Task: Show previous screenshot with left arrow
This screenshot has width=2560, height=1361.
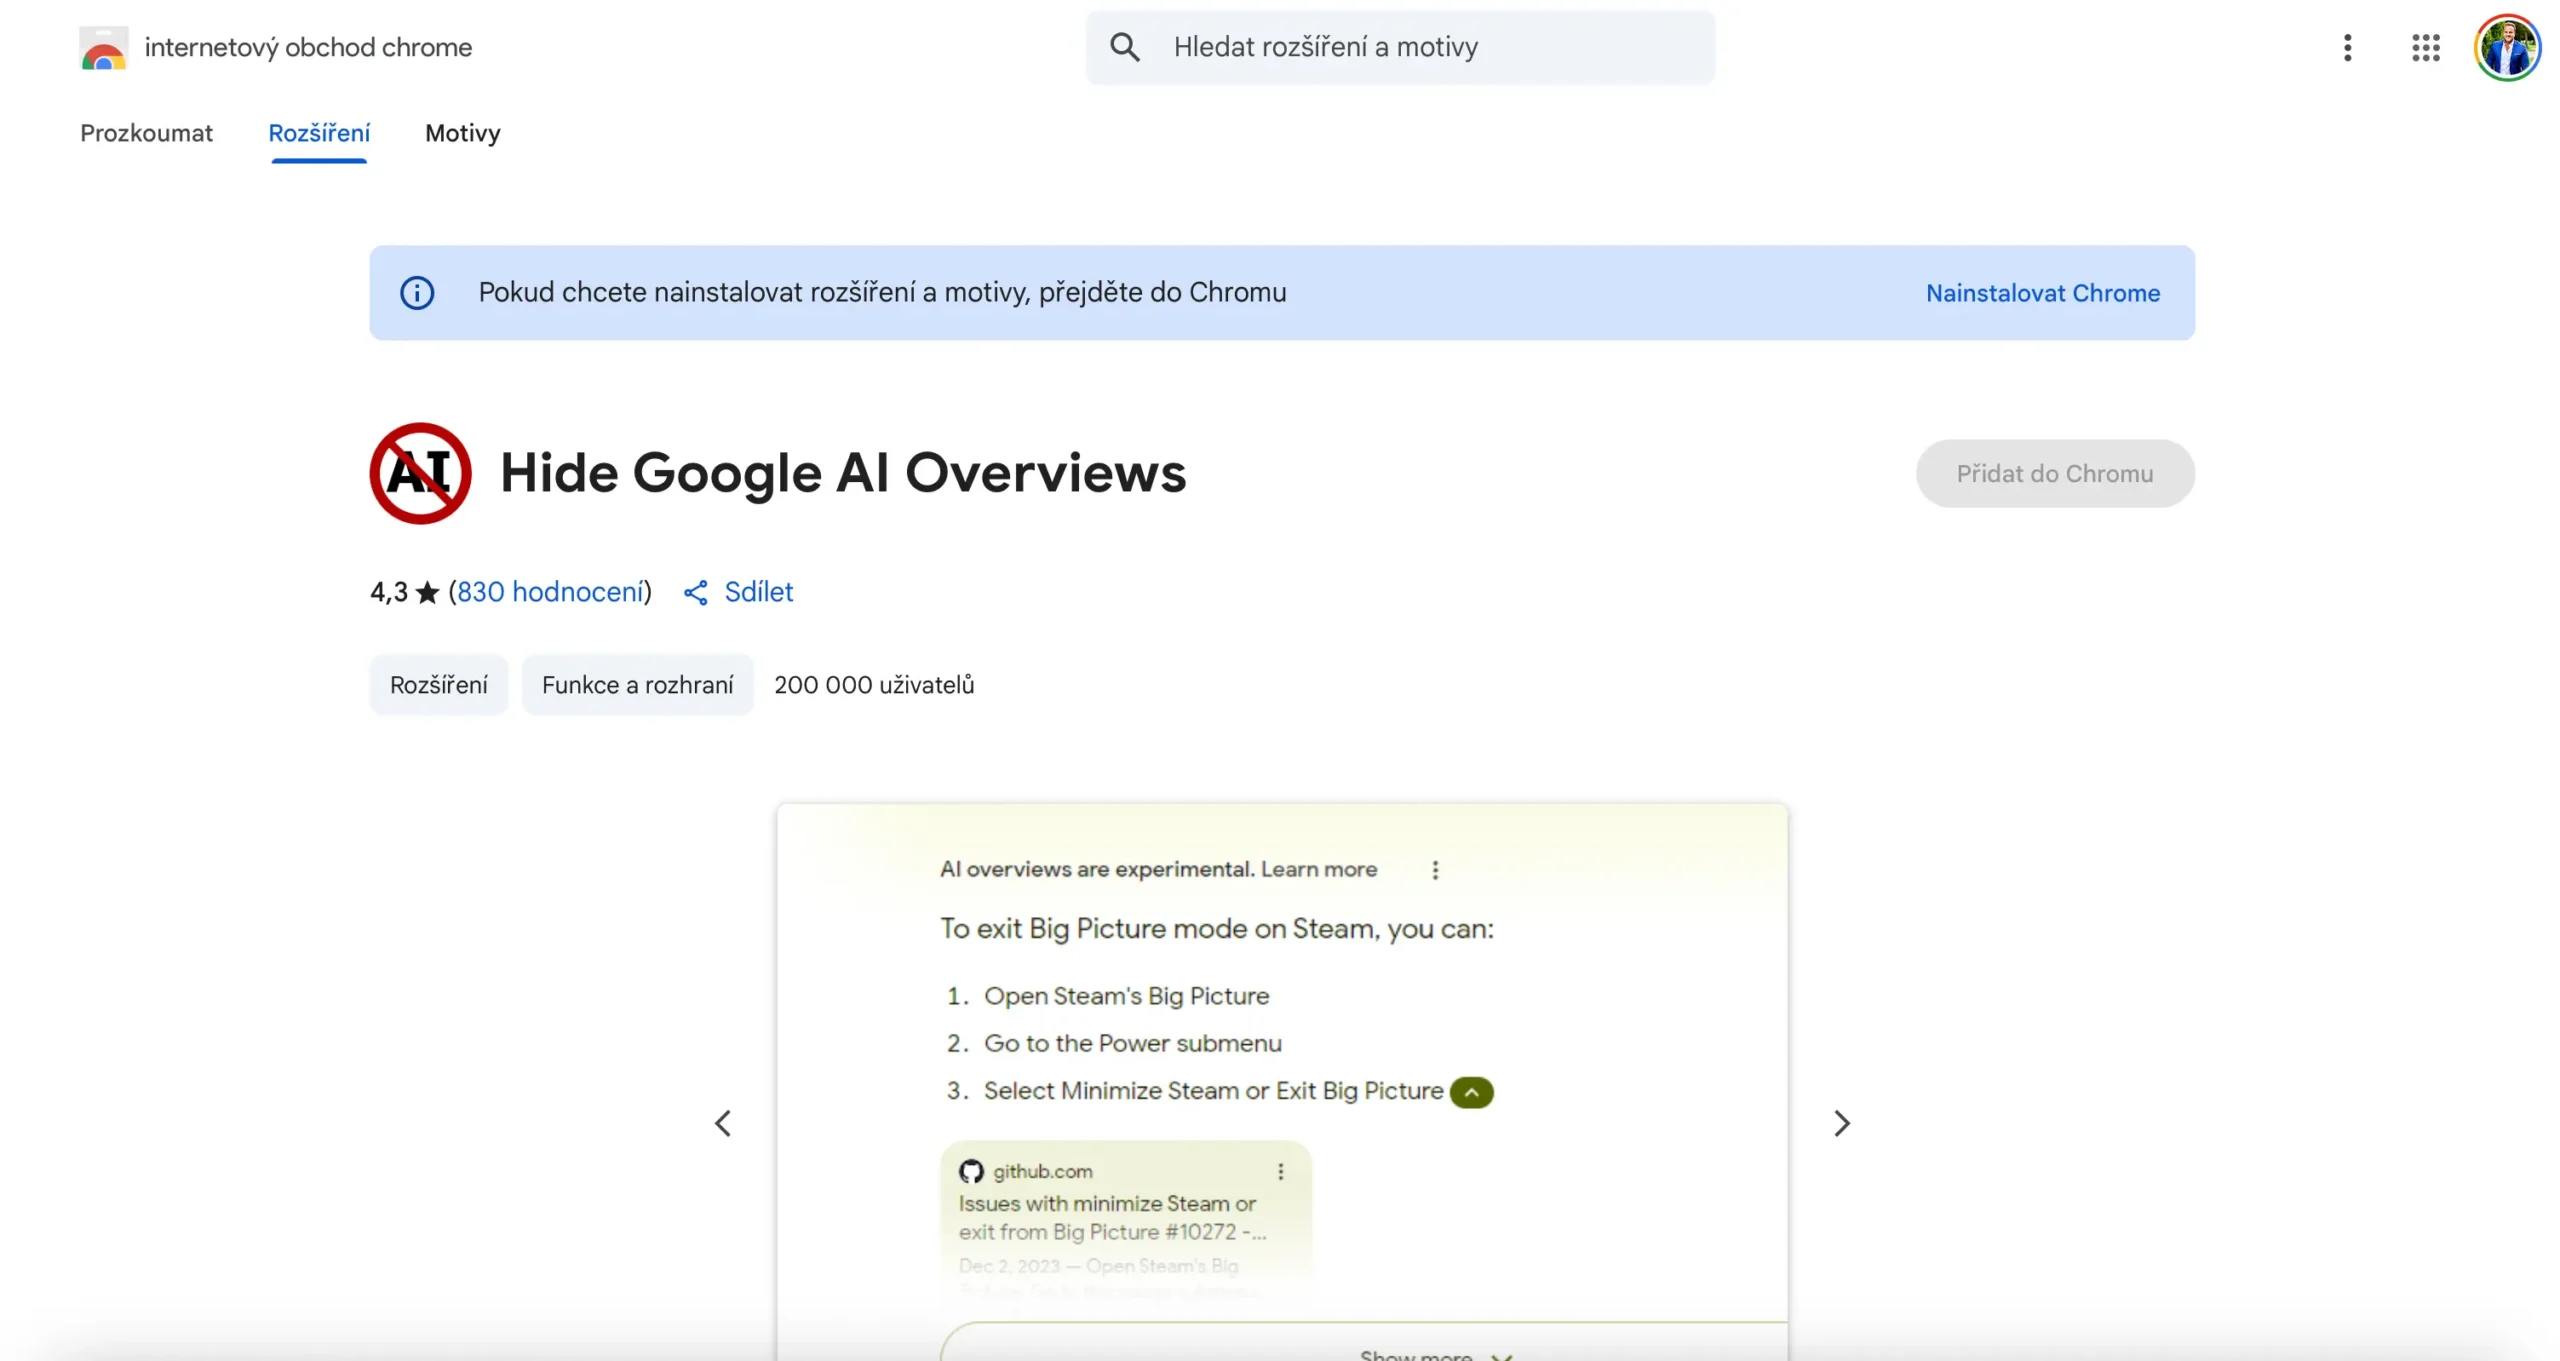Action: 724,1123
